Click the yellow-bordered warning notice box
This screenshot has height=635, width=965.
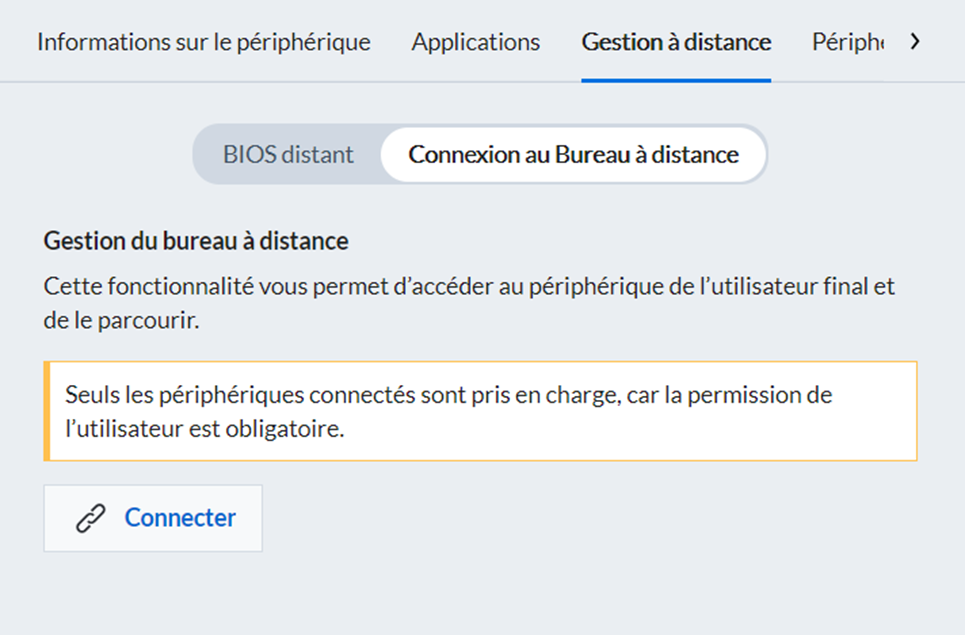481,411
